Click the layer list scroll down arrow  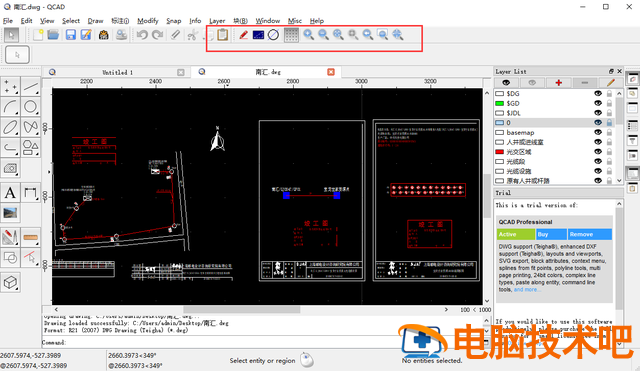pyautogui.click(x=619, y=180)
